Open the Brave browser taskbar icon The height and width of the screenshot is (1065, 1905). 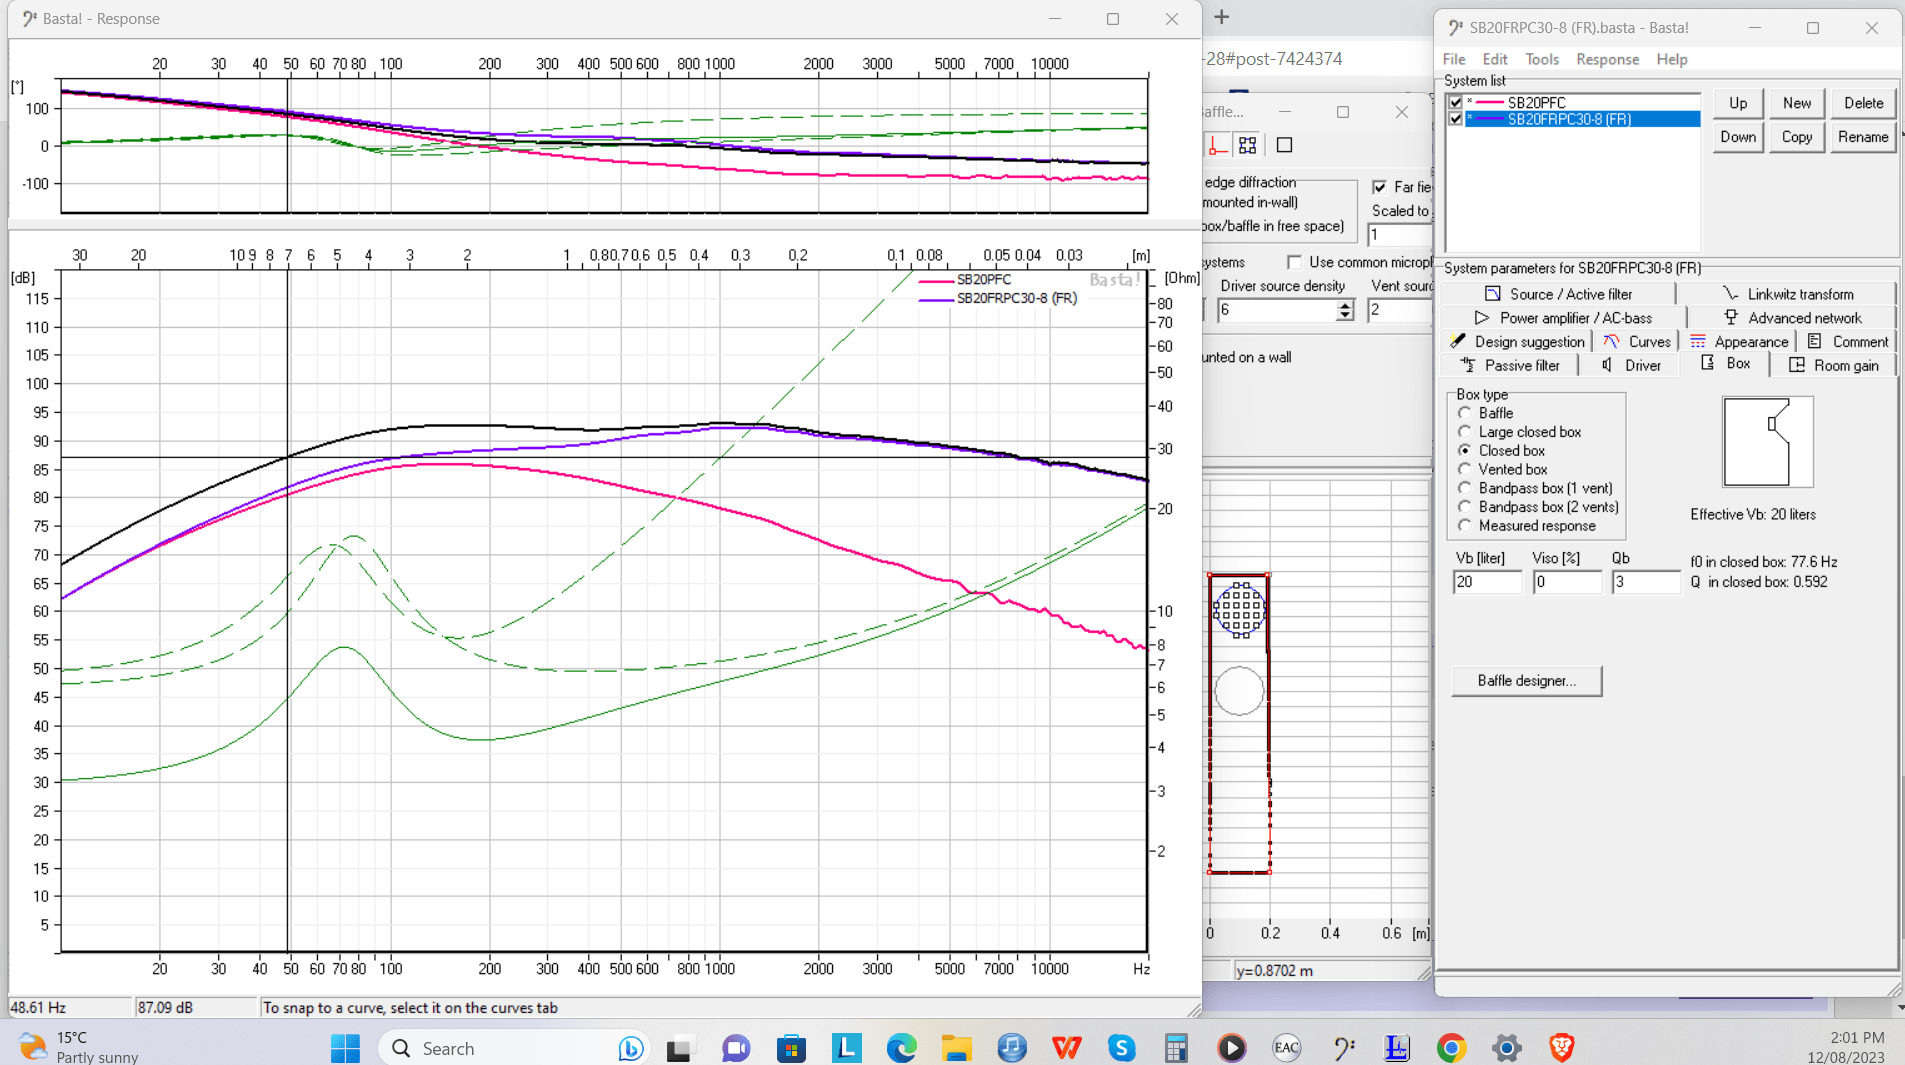click(1561, 1048)
